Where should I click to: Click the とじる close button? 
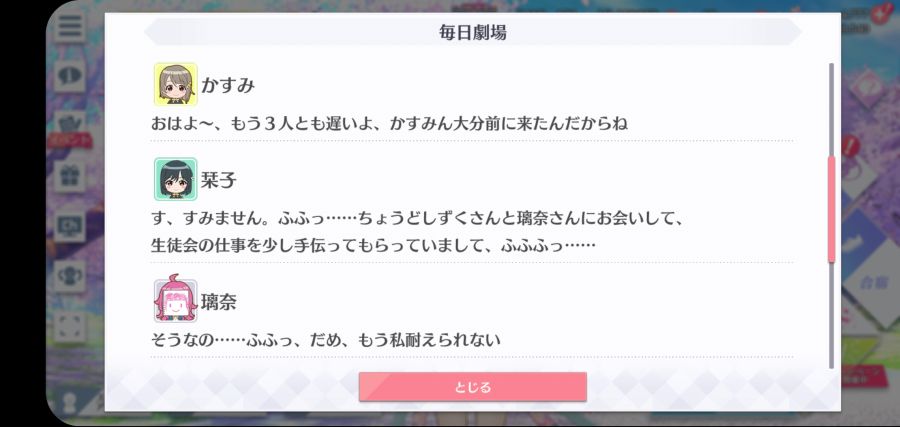coord(472,387)
